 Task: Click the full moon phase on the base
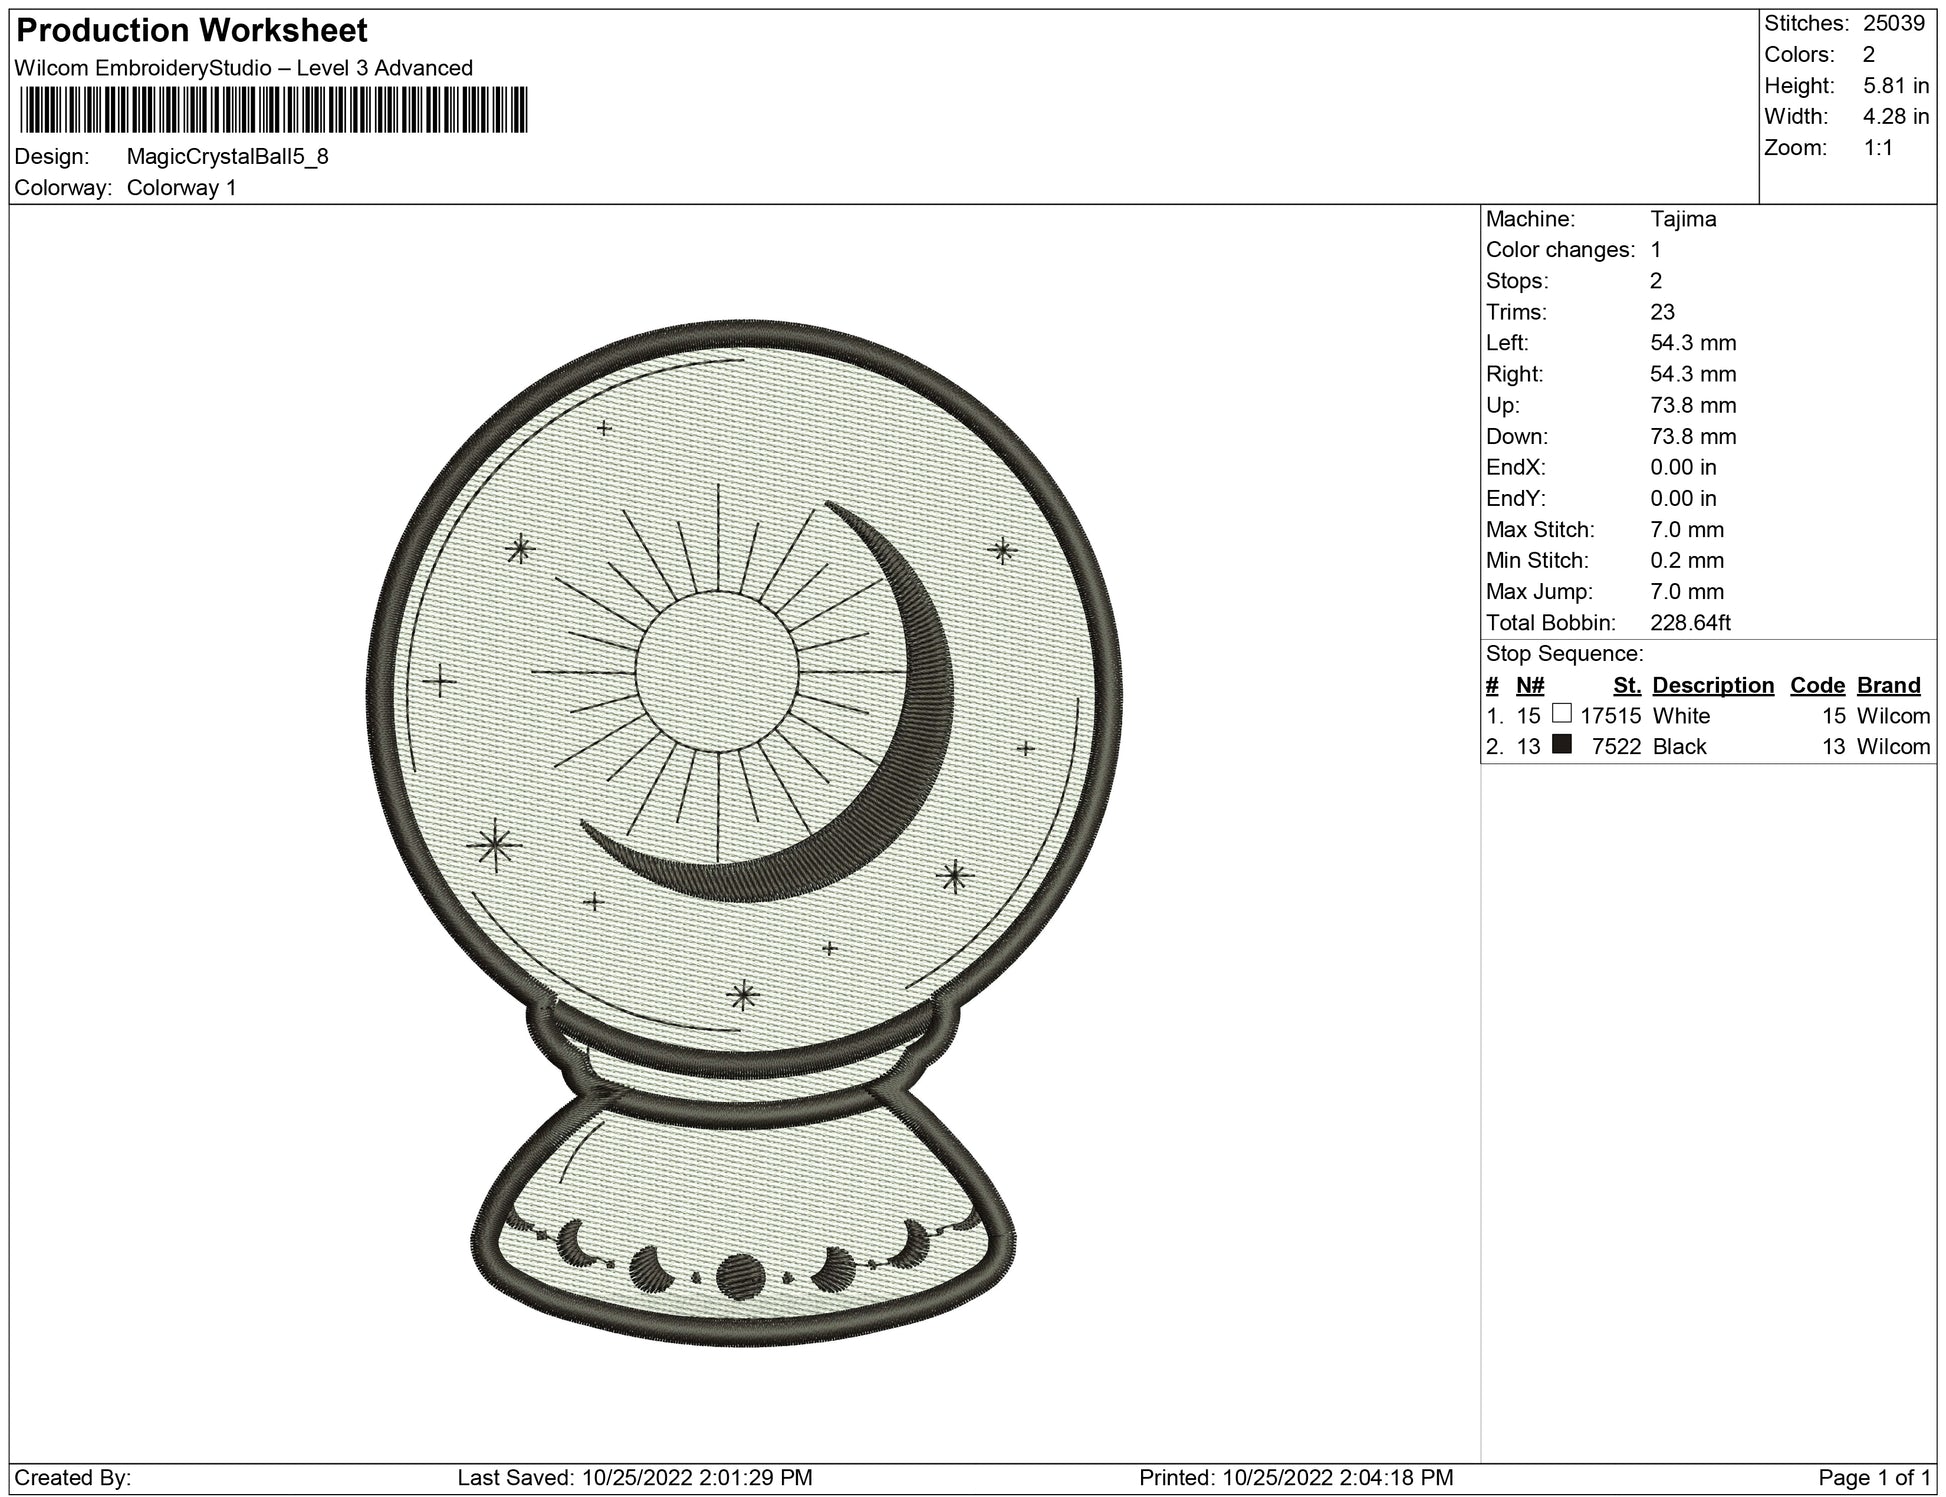pyautogui.click(x=740, y=1275)
